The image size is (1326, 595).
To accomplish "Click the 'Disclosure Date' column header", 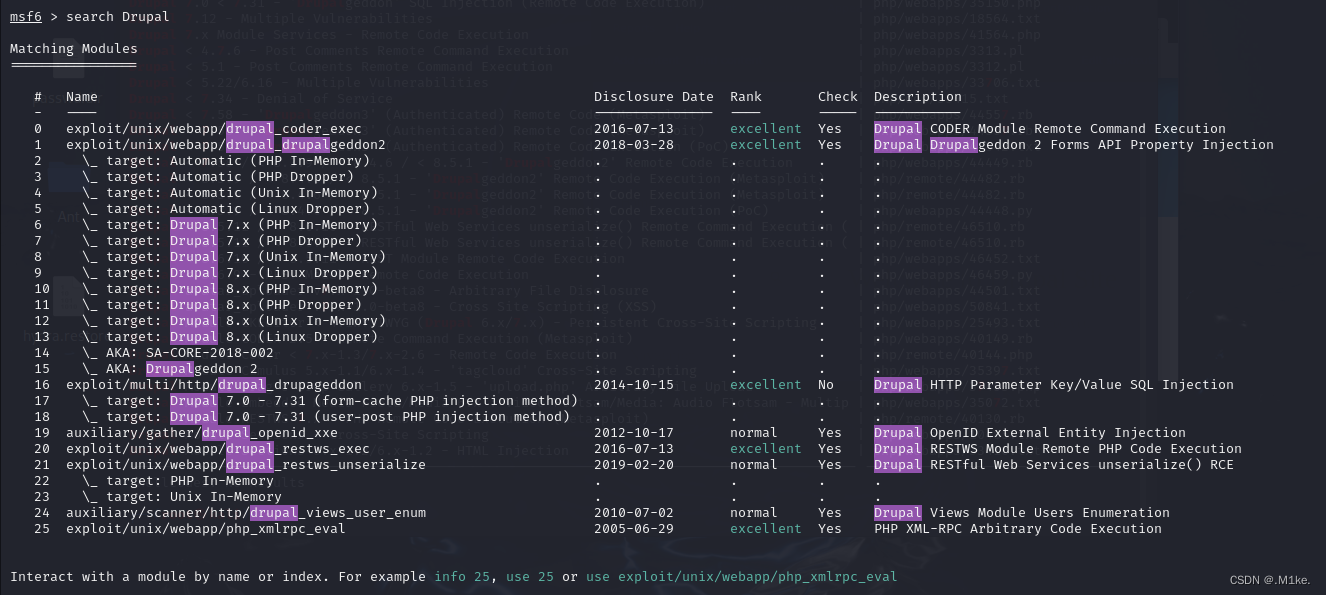I will pos(654,97).
